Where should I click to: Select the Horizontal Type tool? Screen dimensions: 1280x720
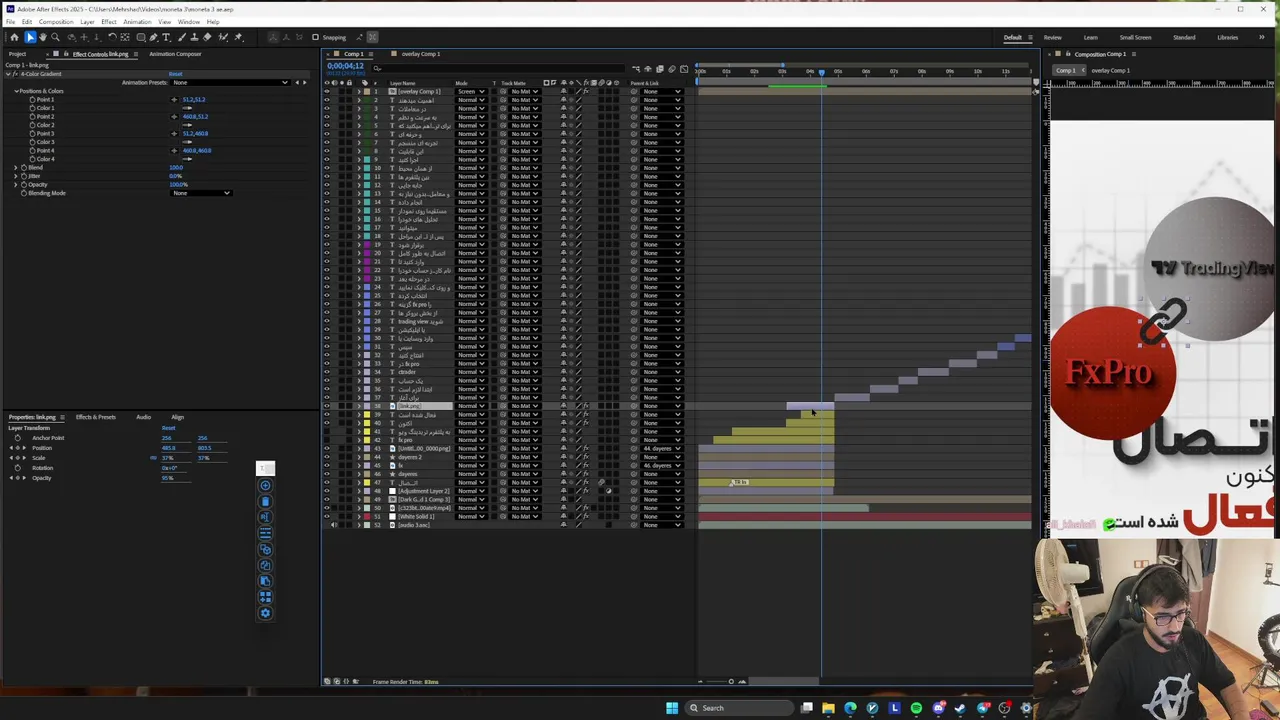click(167, 37)
